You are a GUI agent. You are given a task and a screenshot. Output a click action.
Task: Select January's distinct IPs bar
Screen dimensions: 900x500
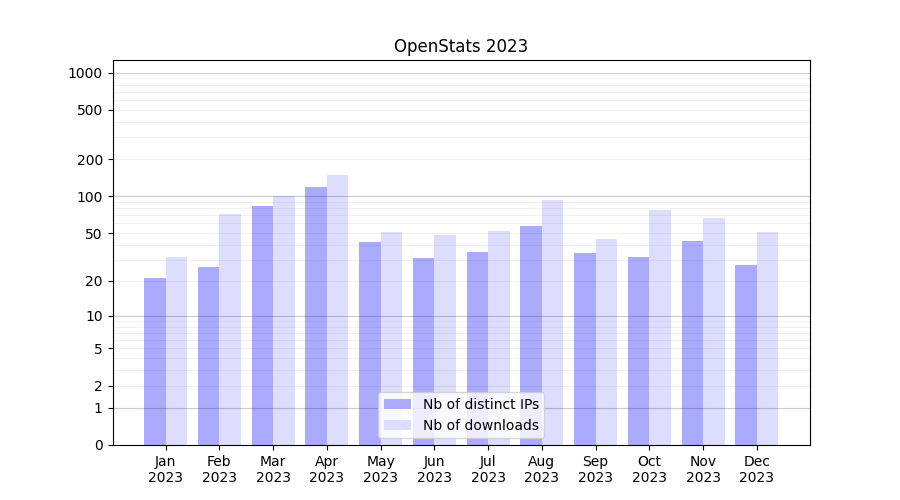[x=155, y=361]
